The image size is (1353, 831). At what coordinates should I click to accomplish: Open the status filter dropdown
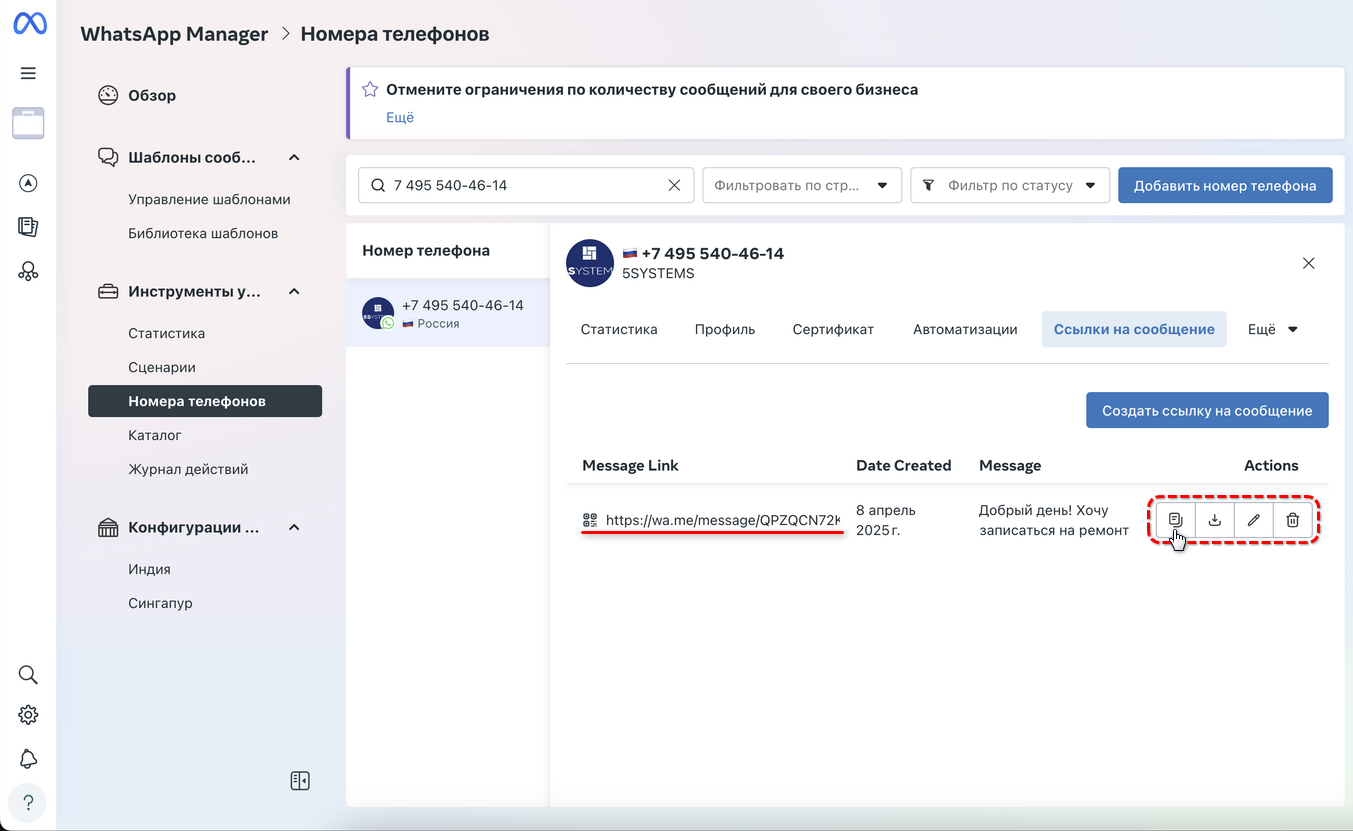click(x=1010, y=185)
